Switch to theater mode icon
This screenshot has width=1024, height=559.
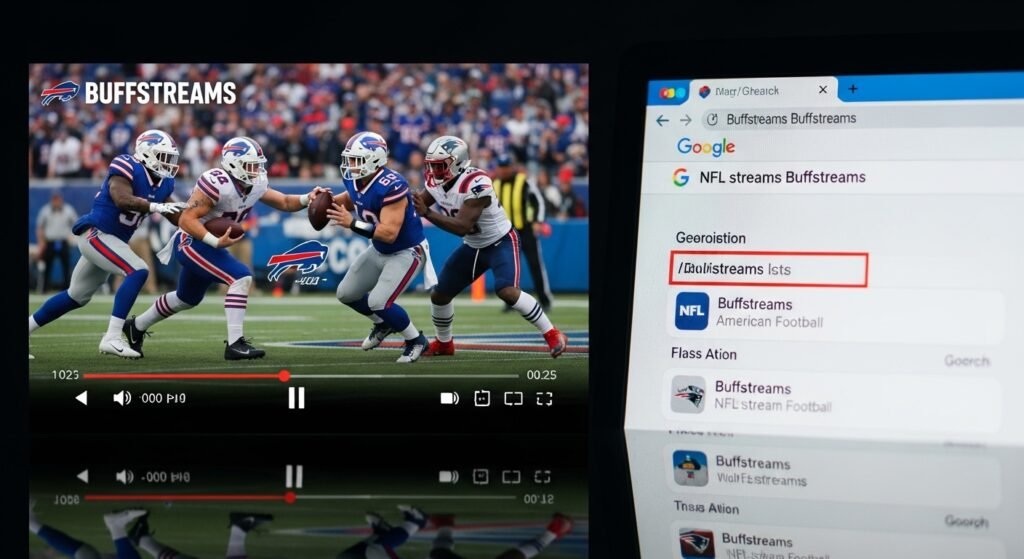click(x=513, y=398)
